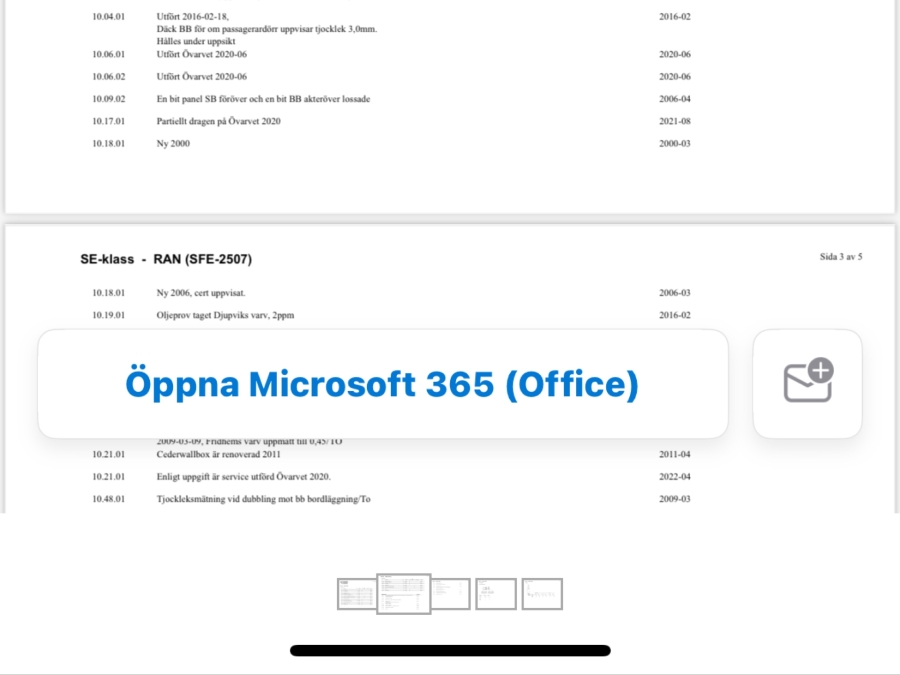Tap the Öppna Microsoft 365 (Office) button

tap(382, 384)
